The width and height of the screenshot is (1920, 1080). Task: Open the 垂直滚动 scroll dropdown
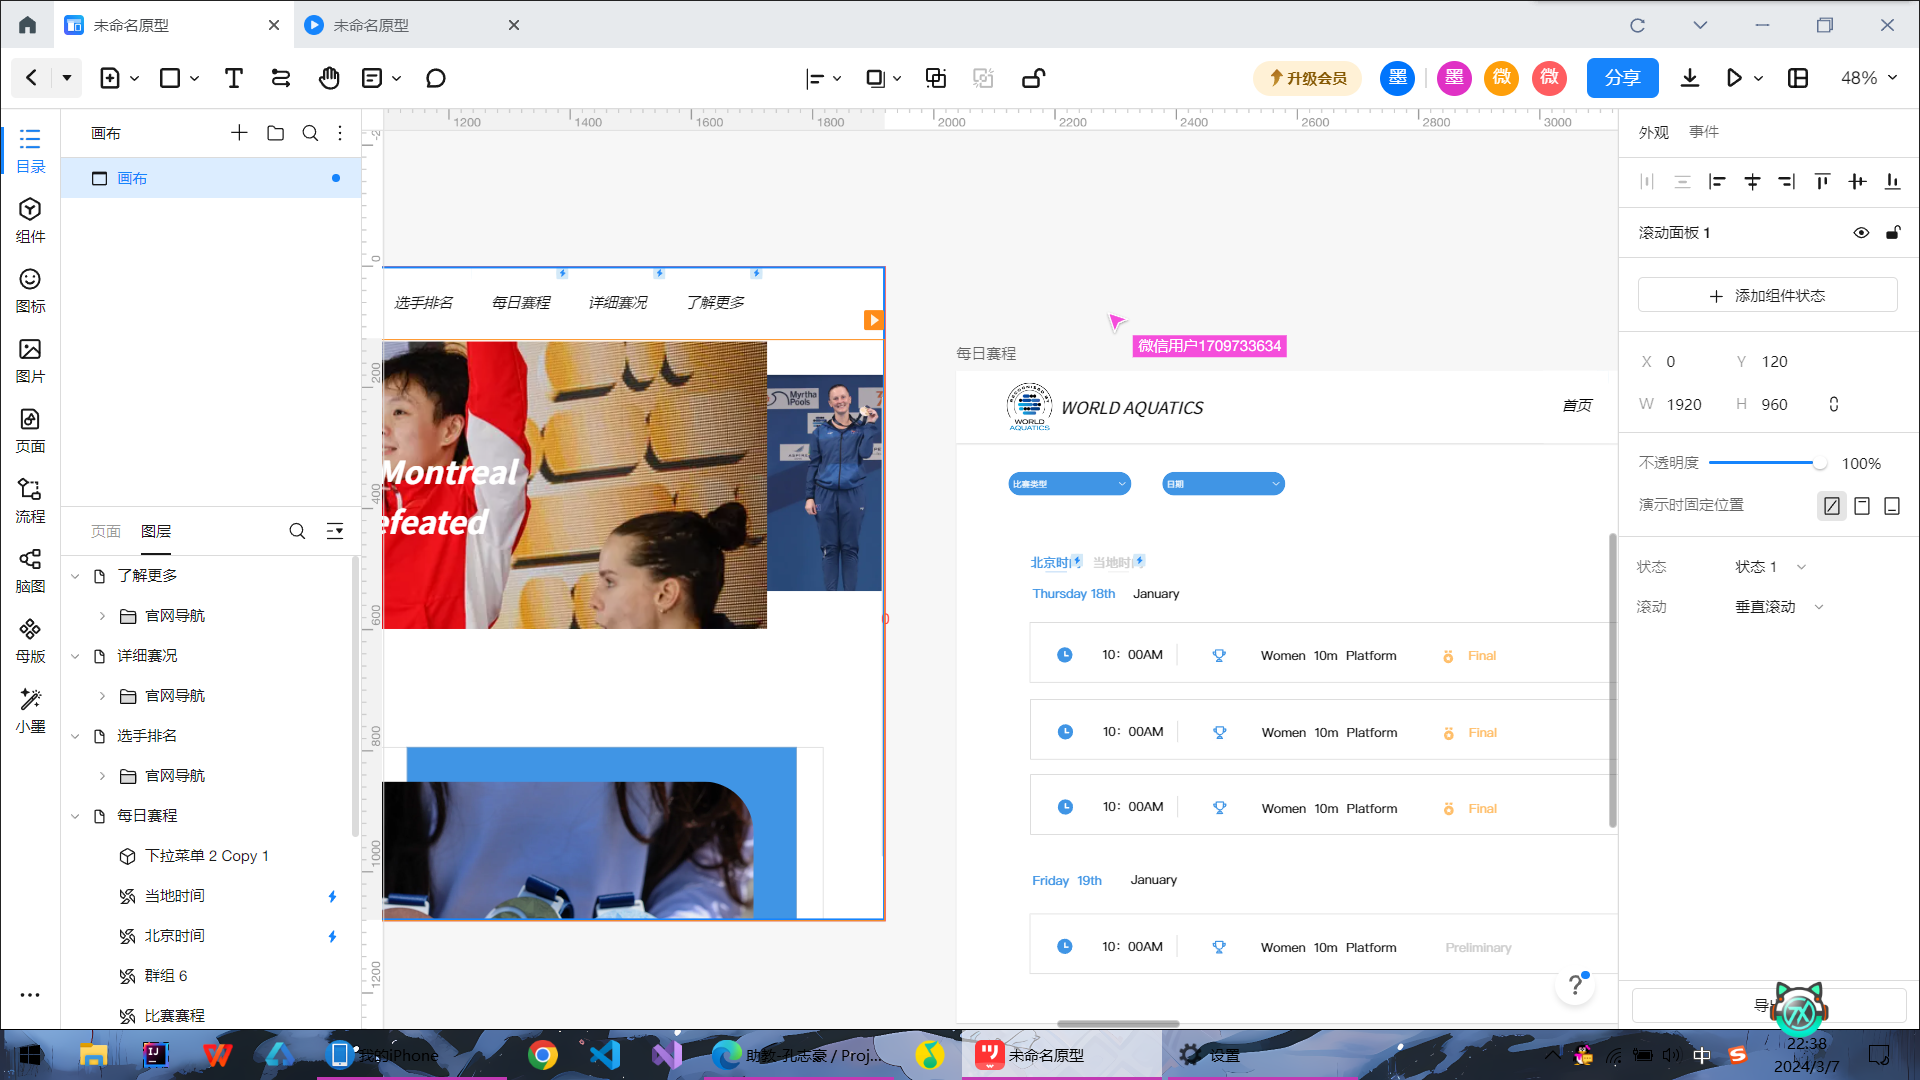(1779, 607)
